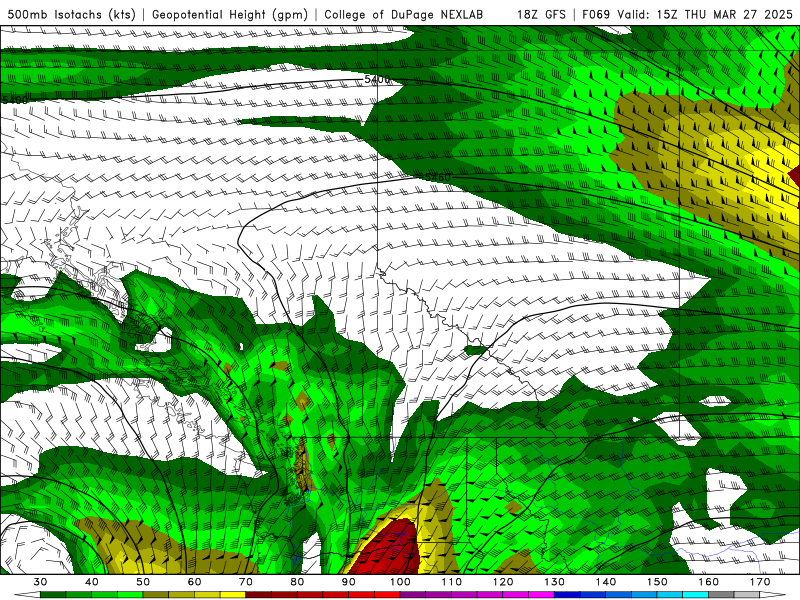800x600 pixels.
Task: Select the "15Z THU MAR 27 2025" valid time
Action: pyautogui.click(x=725, y=14)
